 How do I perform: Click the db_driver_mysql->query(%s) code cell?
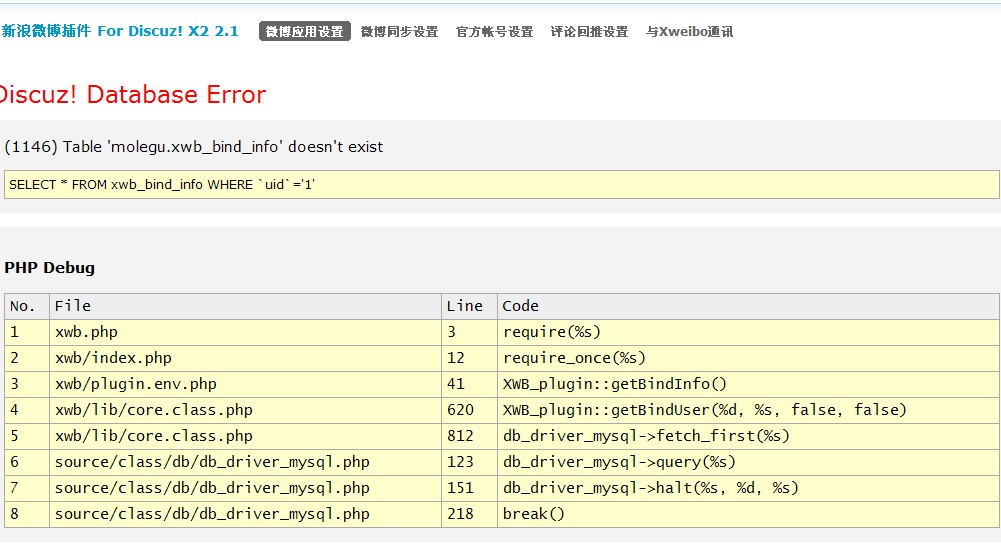[x=748, y=462]
